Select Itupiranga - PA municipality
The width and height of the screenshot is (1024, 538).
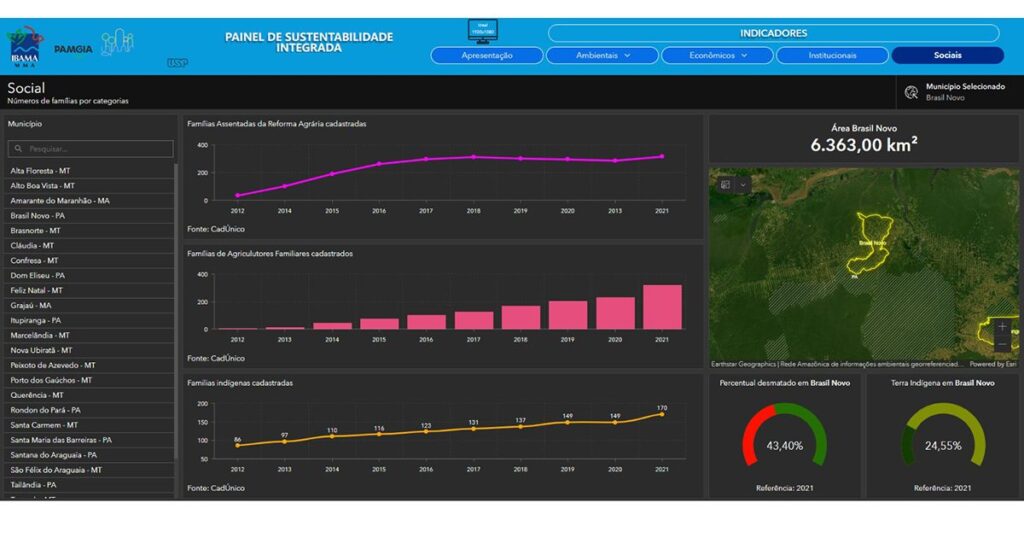click(x=89, y=321)
